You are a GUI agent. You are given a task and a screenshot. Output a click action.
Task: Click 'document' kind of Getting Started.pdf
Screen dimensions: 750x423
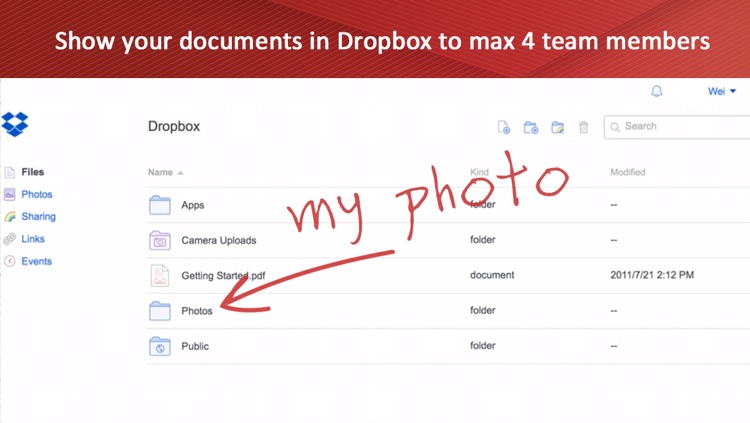tap(492, 275)
